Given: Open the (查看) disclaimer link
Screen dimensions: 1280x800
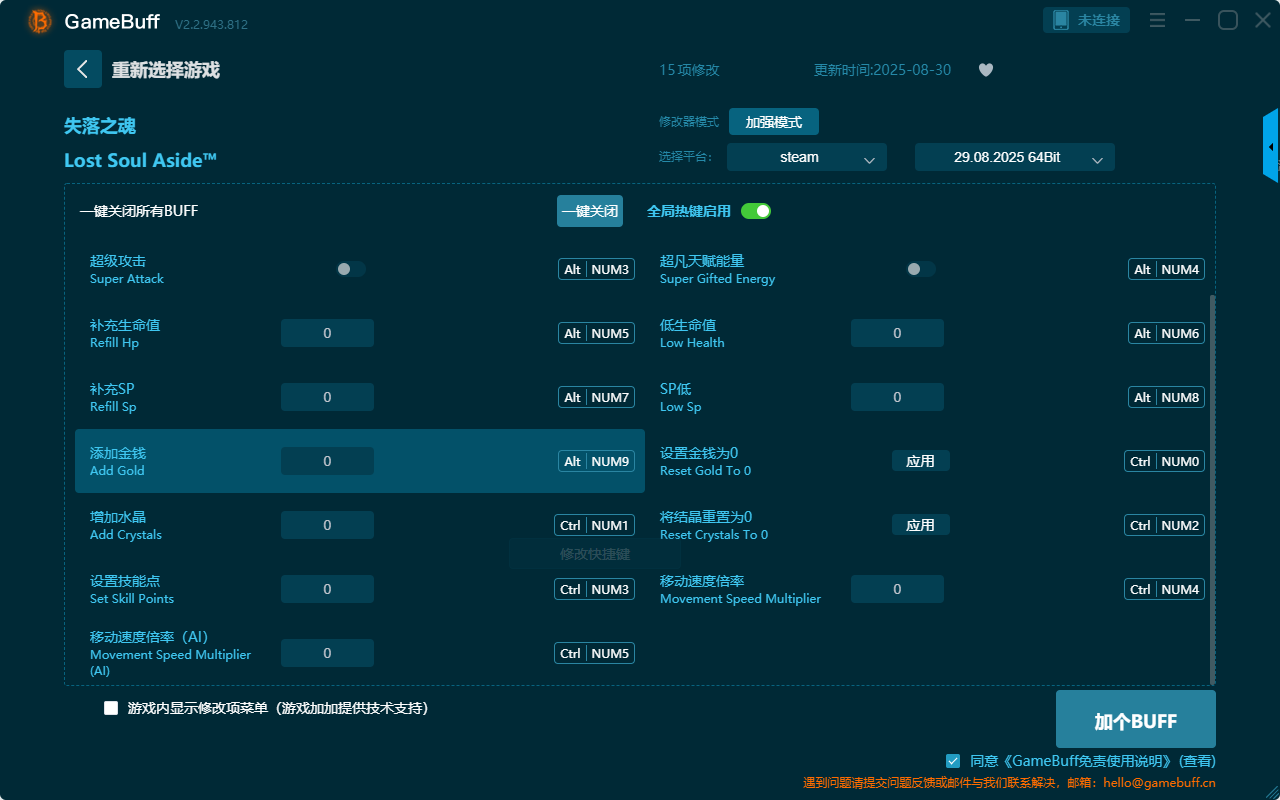Looking at the screenshot, I should [1197, 761].
